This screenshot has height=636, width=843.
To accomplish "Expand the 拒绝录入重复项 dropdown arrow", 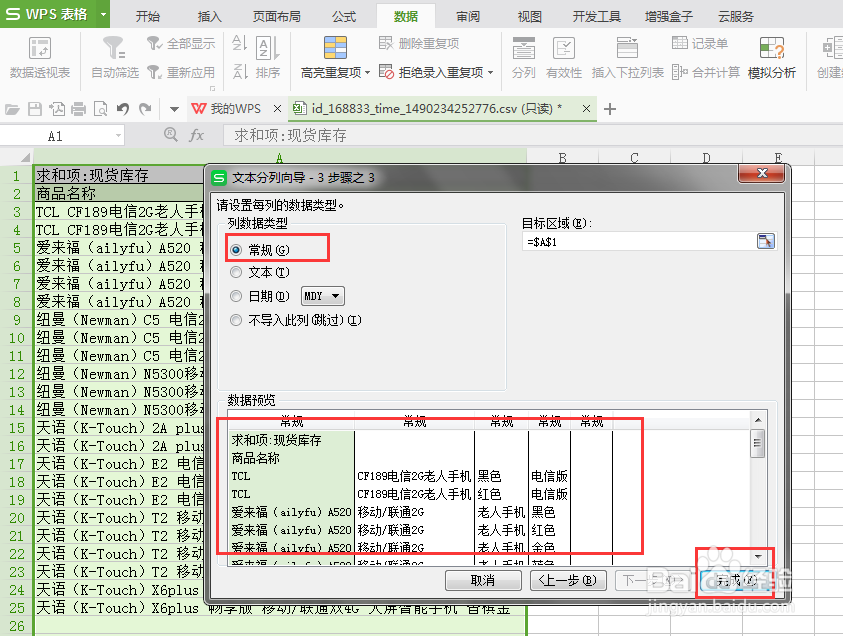I will click(490, 72).
